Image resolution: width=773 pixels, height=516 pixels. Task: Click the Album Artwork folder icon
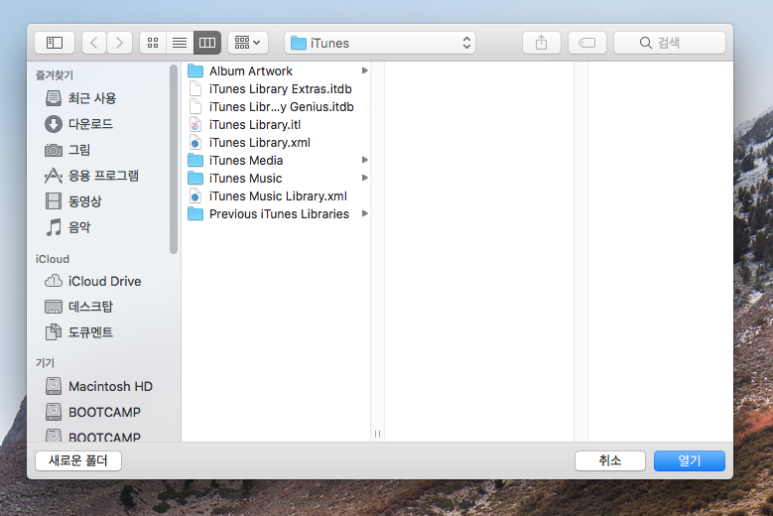[x=196, y=71]
